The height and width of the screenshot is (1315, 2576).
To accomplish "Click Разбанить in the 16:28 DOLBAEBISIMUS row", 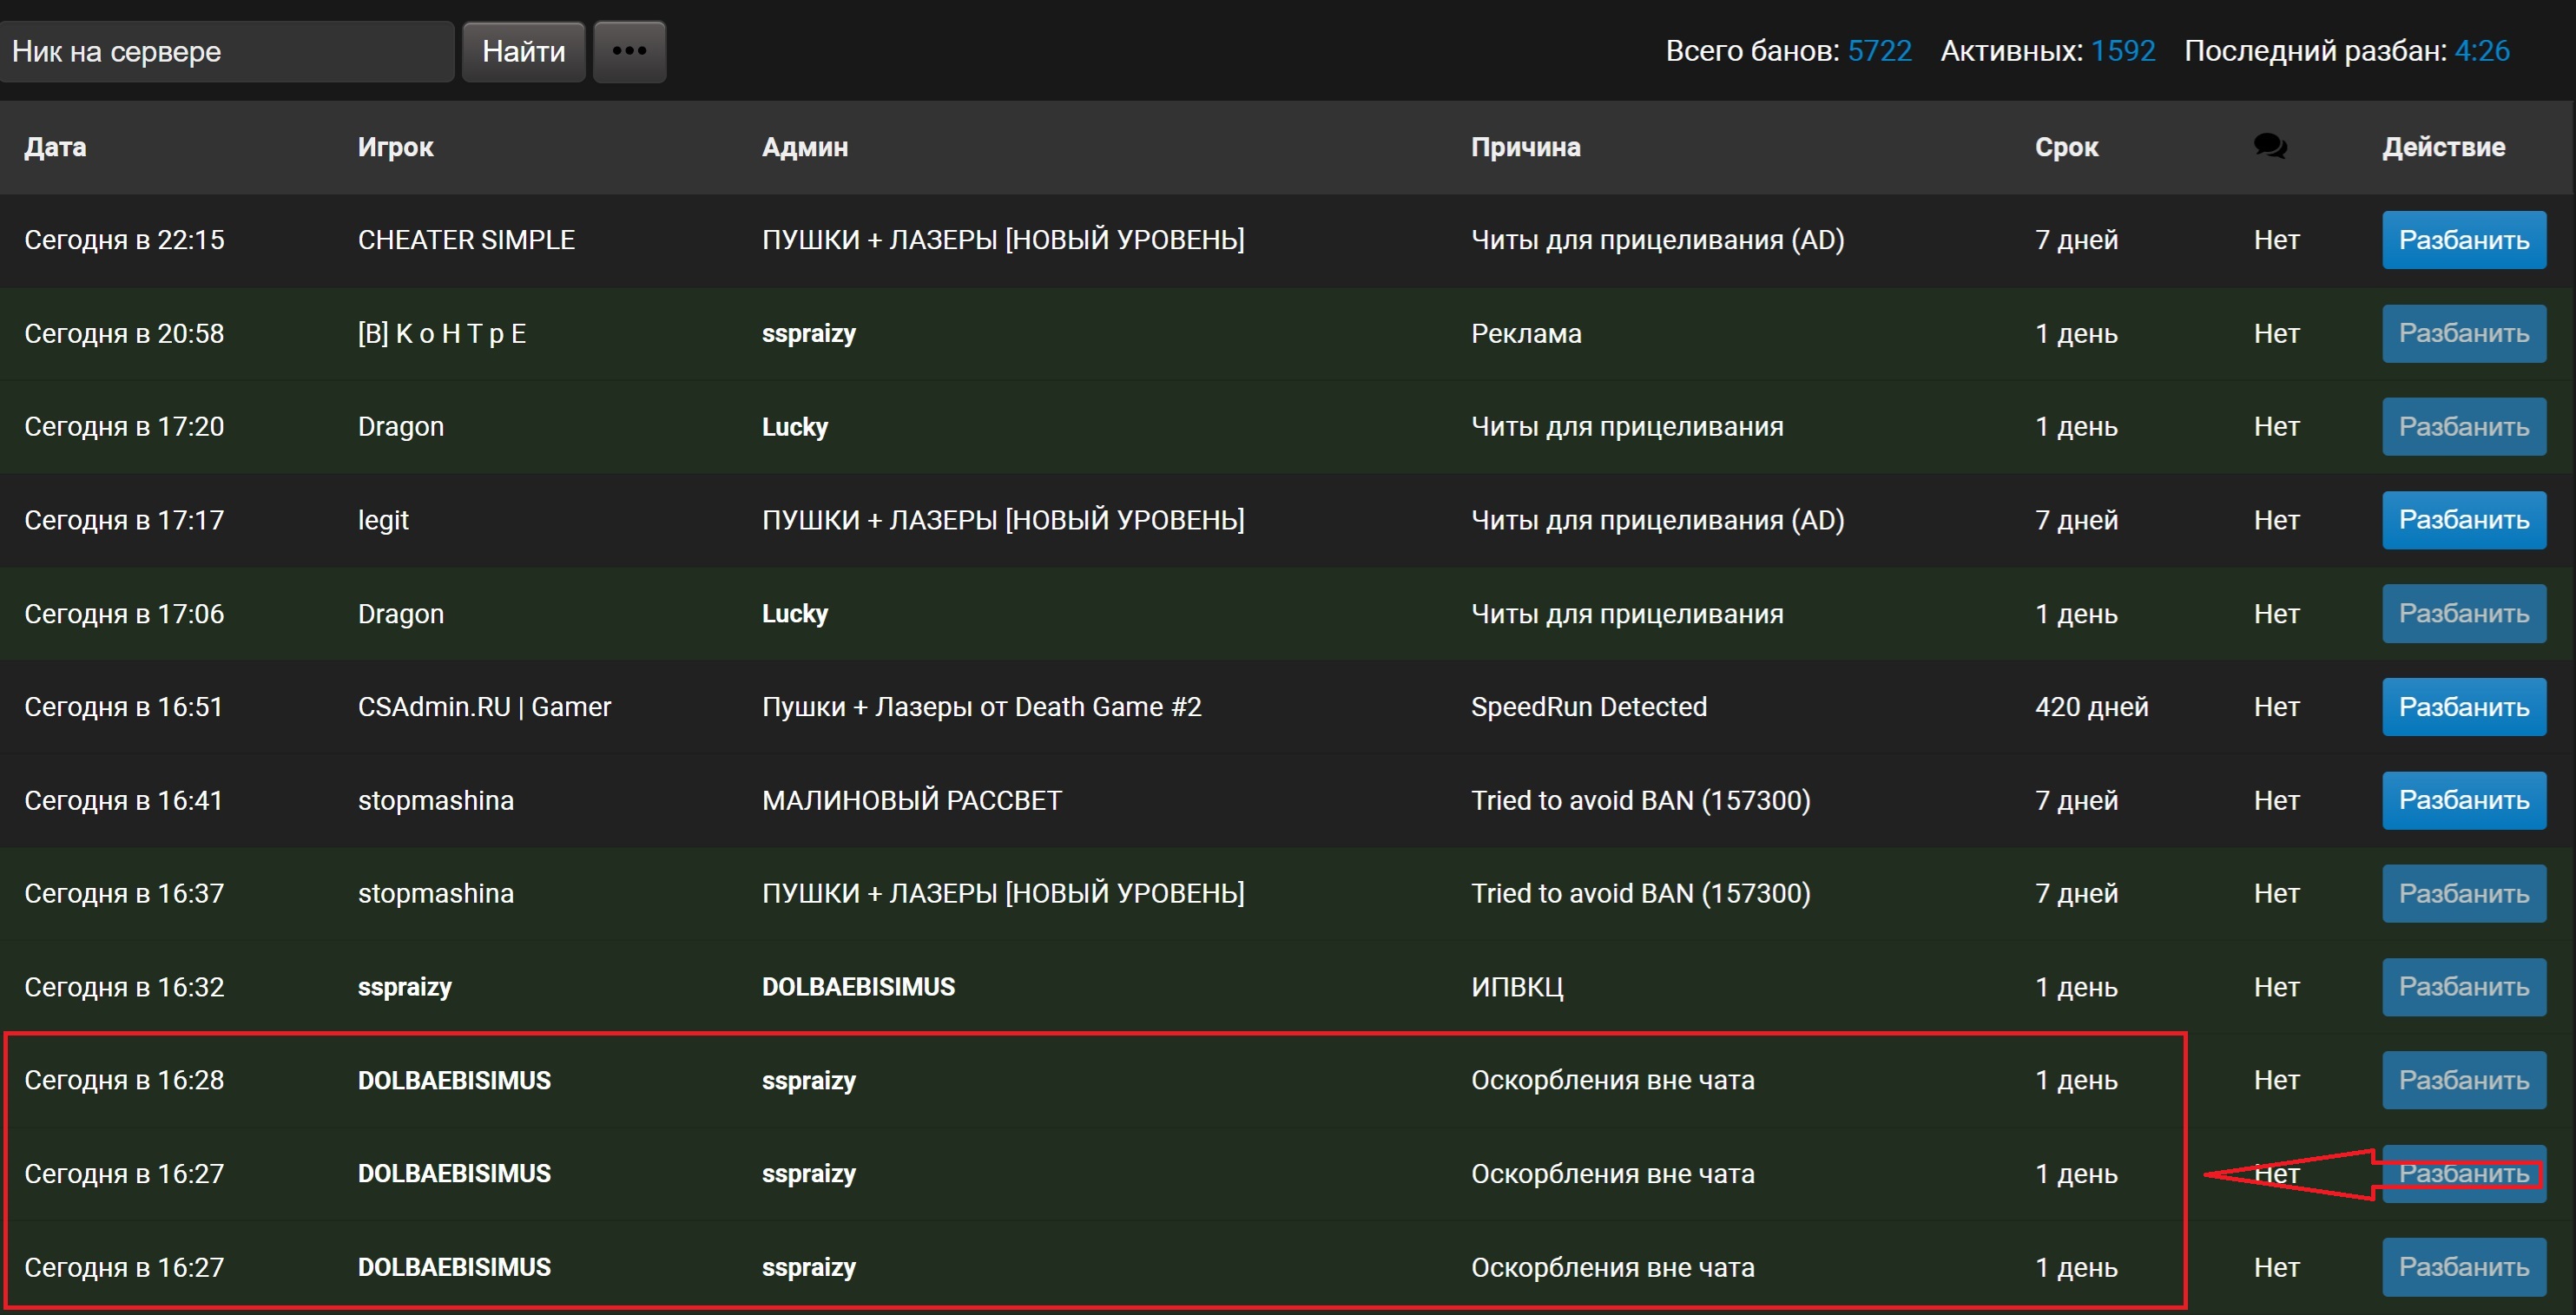I will tap(2463, 1080).
